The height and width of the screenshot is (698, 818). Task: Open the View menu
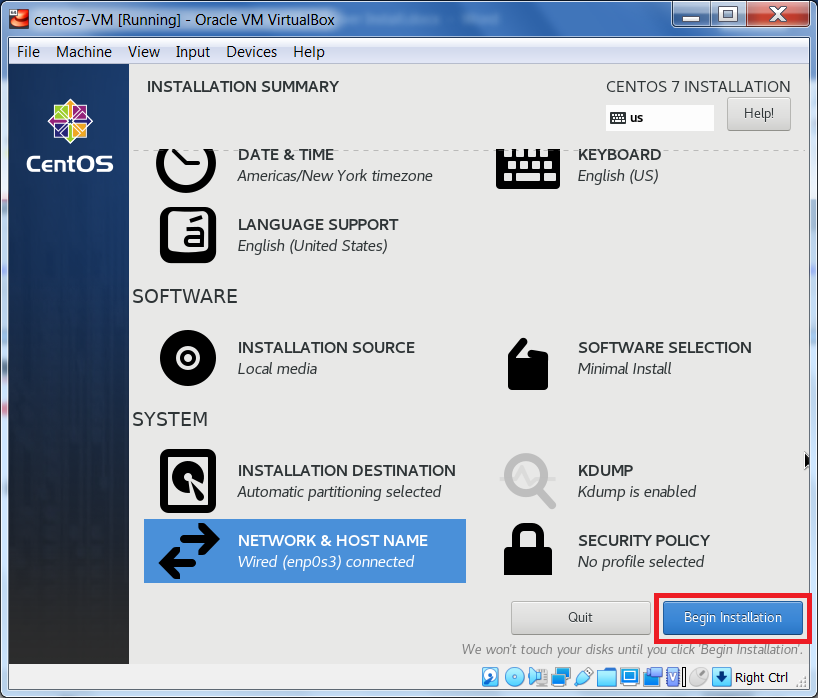144,52
